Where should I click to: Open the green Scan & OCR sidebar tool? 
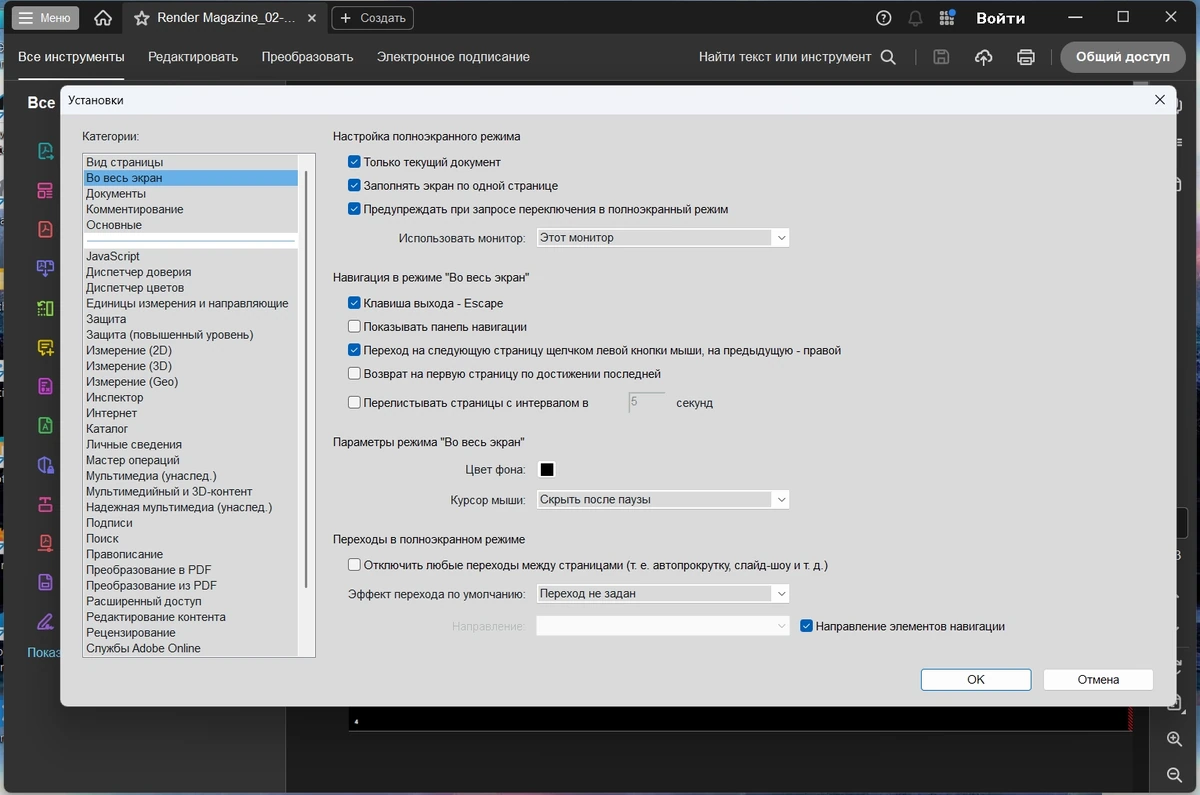tap(45, 308)
